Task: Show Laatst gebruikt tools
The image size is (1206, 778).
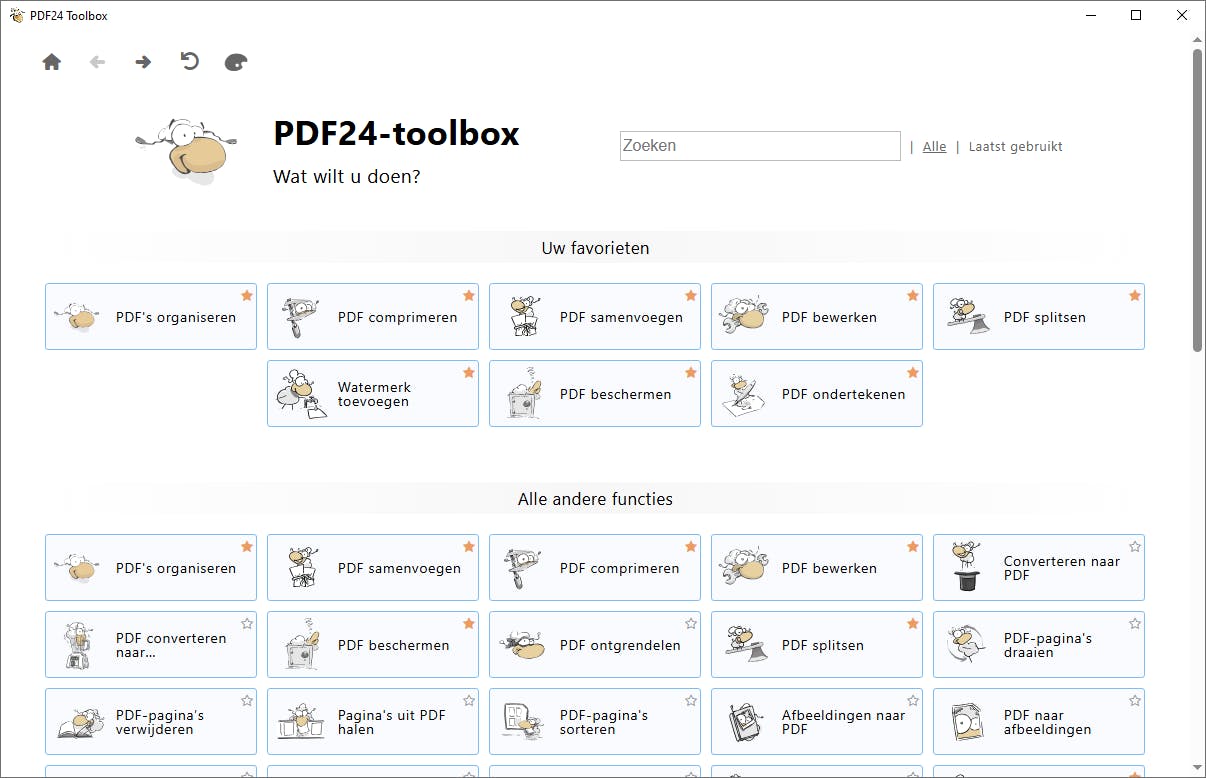Action: click(x=1015, y=146)
